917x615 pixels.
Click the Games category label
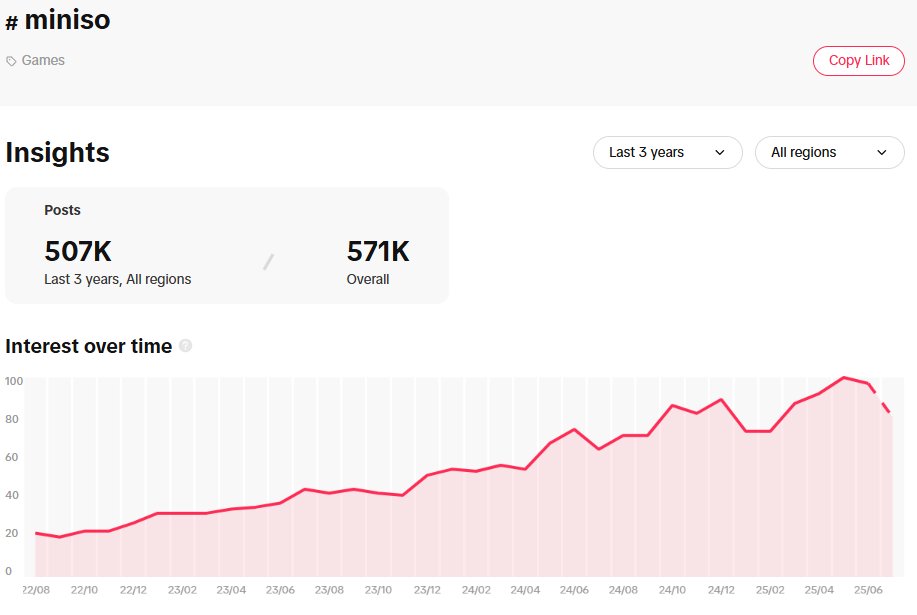pyautogui.click(x=43, y=60)
